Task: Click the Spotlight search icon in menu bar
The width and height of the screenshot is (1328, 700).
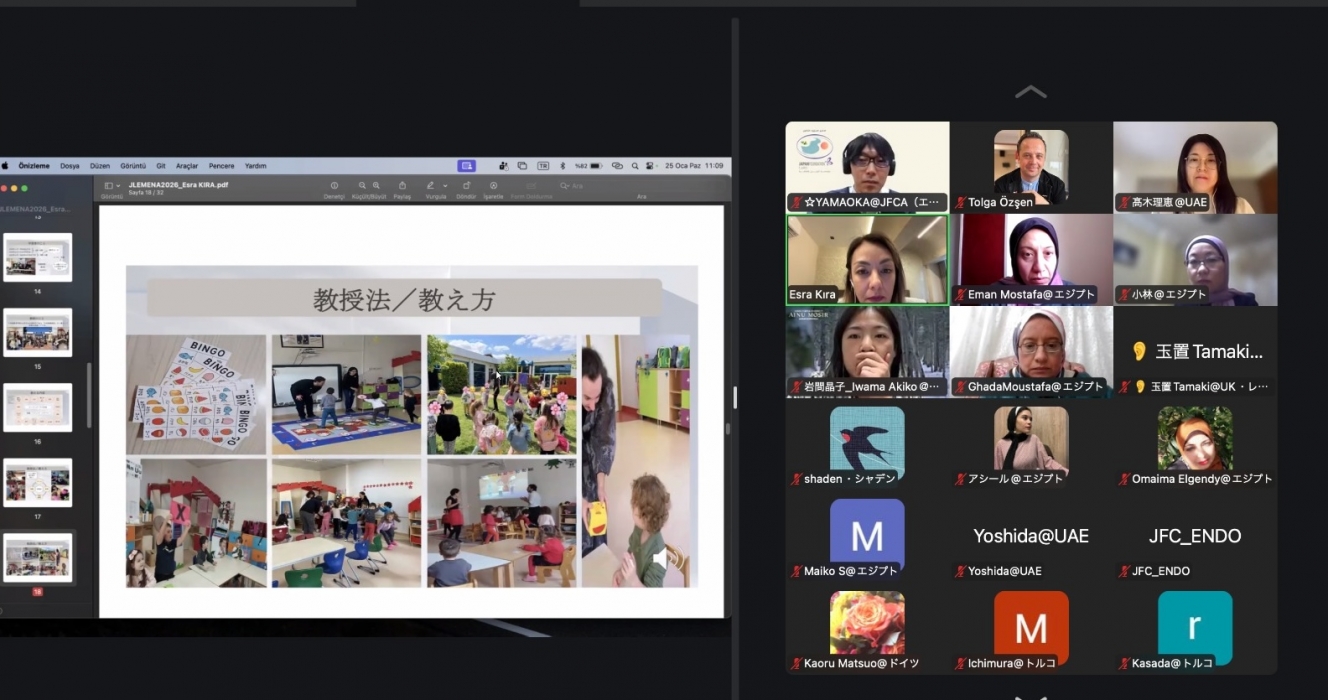Action: pos(635,166)
